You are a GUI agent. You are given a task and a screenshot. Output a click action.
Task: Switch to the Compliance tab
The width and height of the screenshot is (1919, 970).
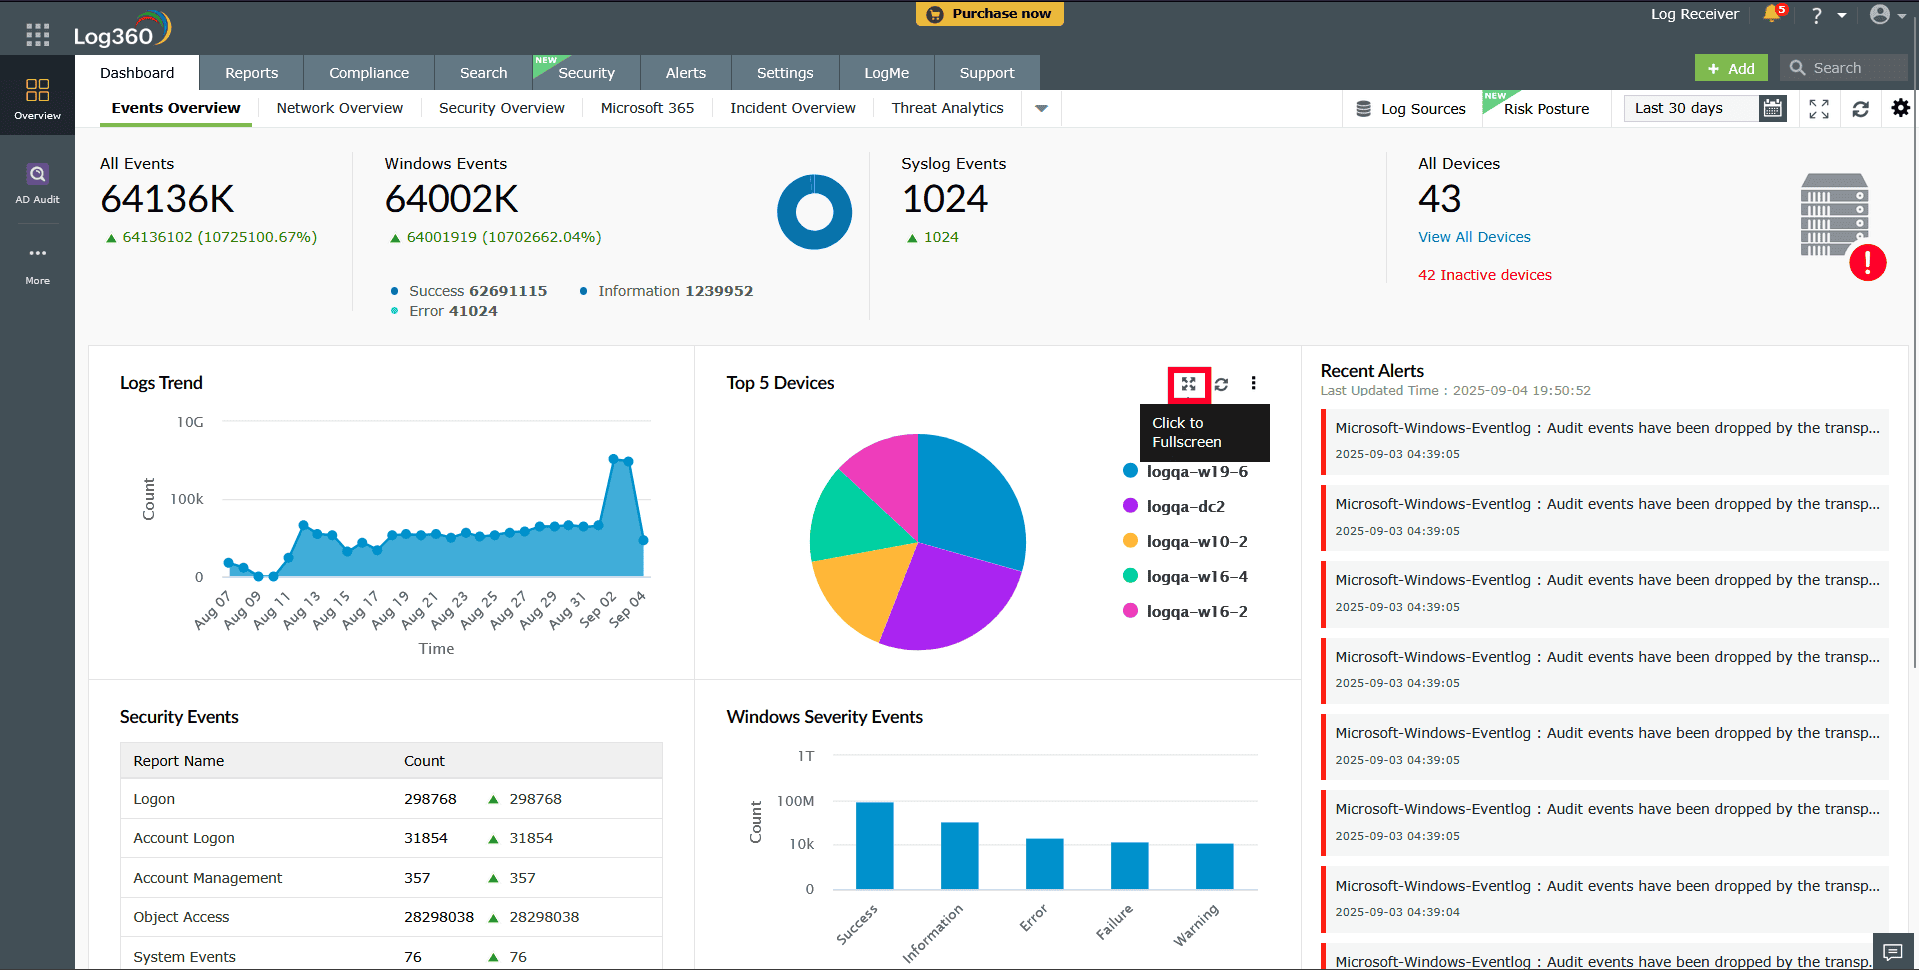pos(369,73)
